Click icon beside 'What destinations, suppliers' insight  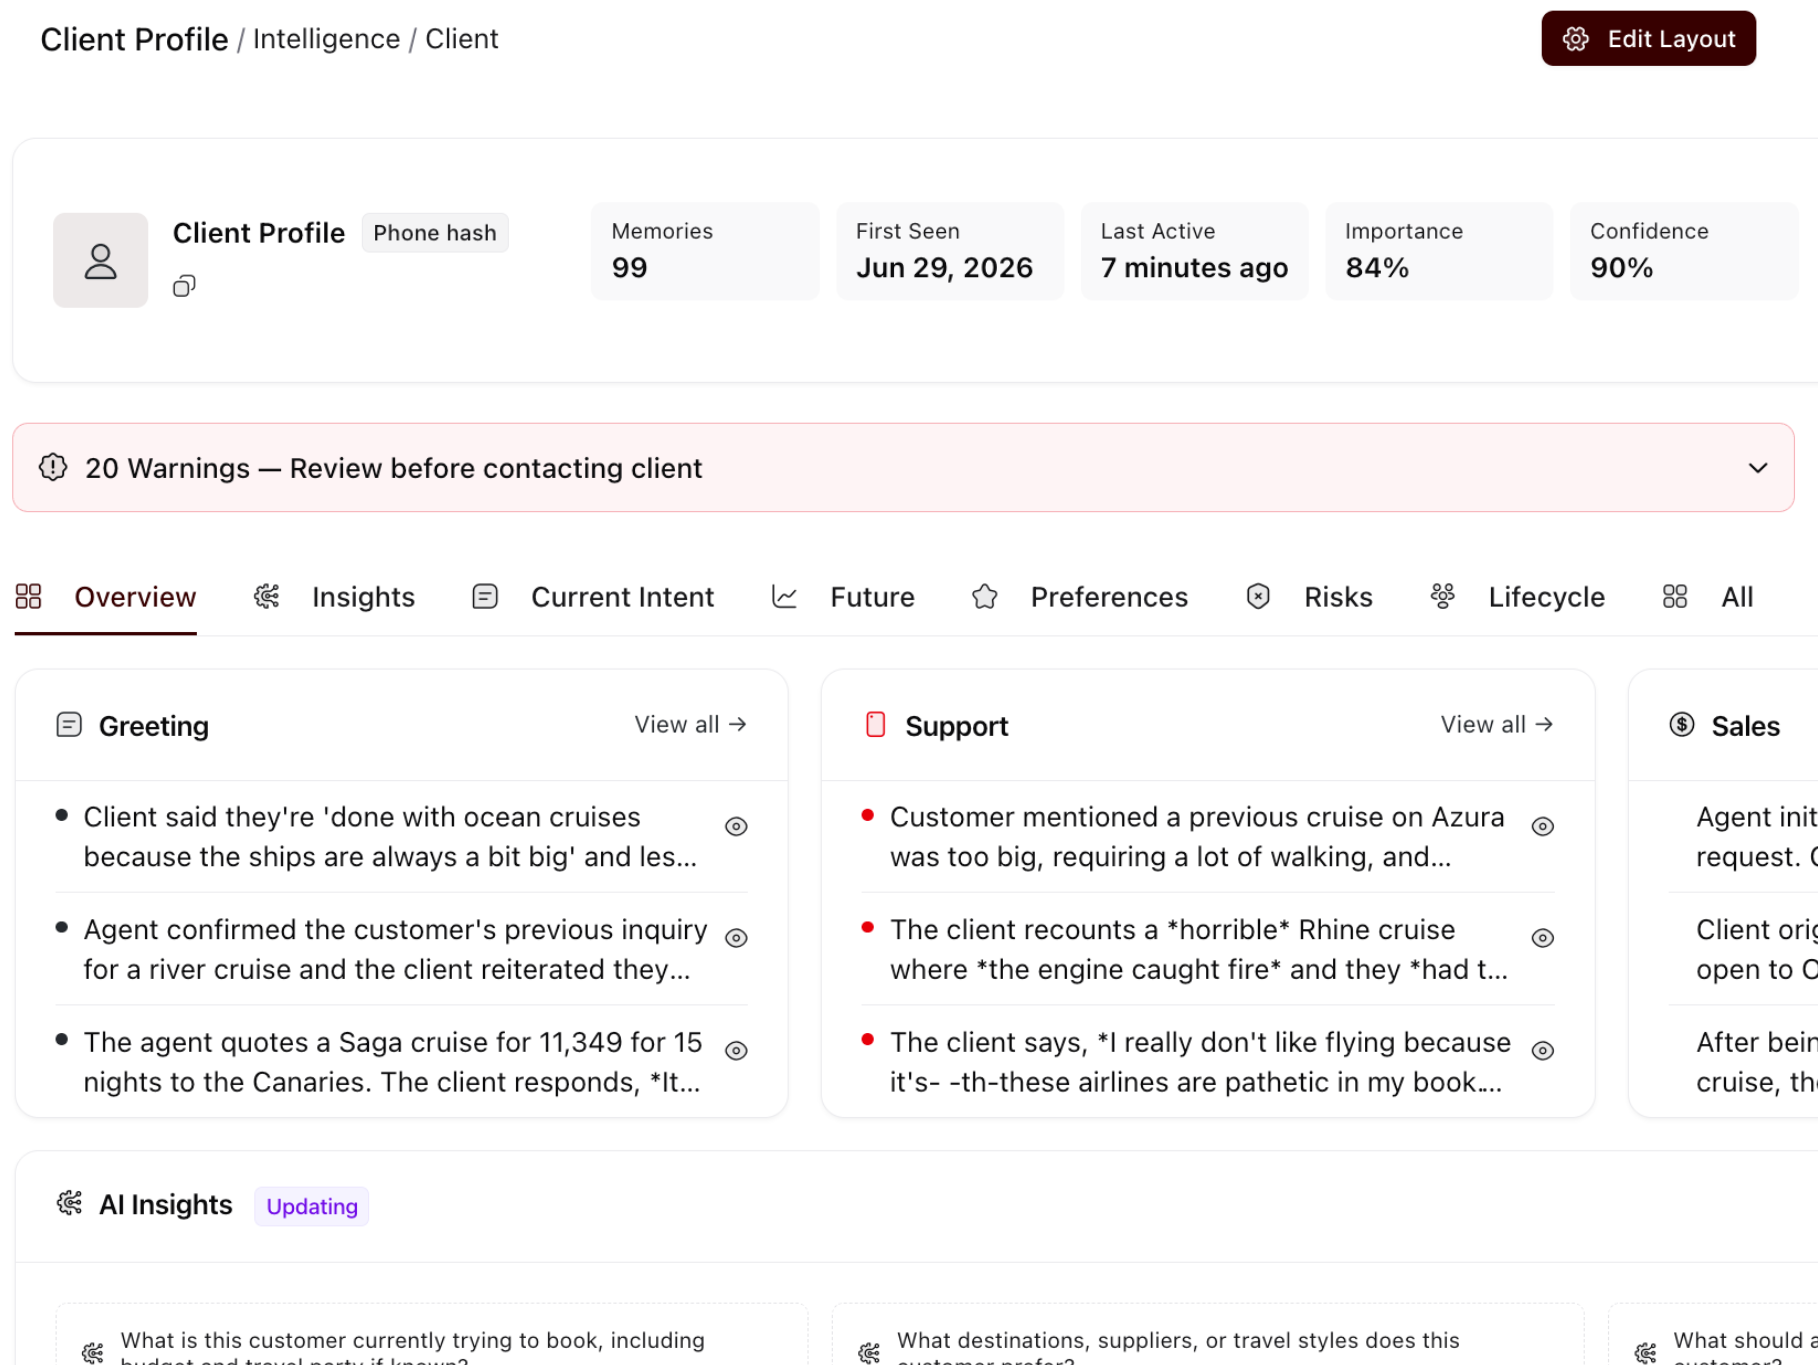(869, 1352)
